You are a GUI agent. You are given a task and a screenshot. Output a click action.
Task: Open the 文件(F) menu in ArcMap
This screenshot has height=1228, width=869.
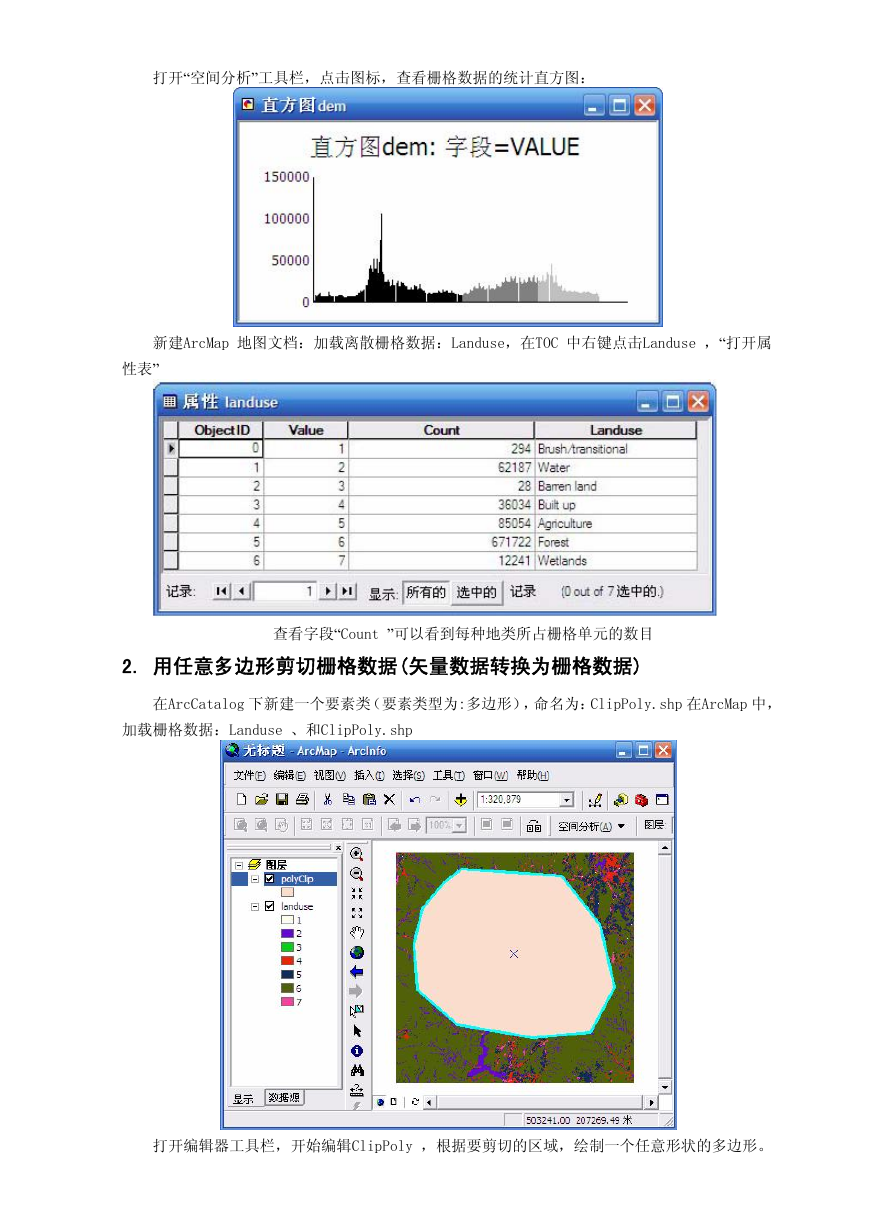(x=249, y=775)
